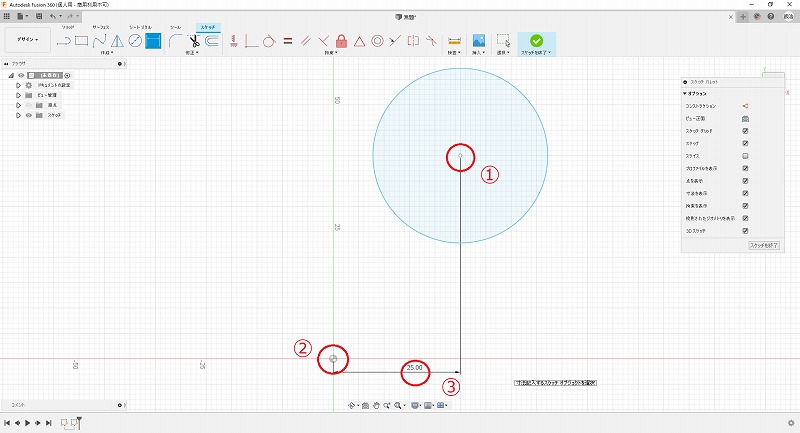800x433 pixels.
Task: Select the fillet tool in toolbar
Action: coord(175,41)
